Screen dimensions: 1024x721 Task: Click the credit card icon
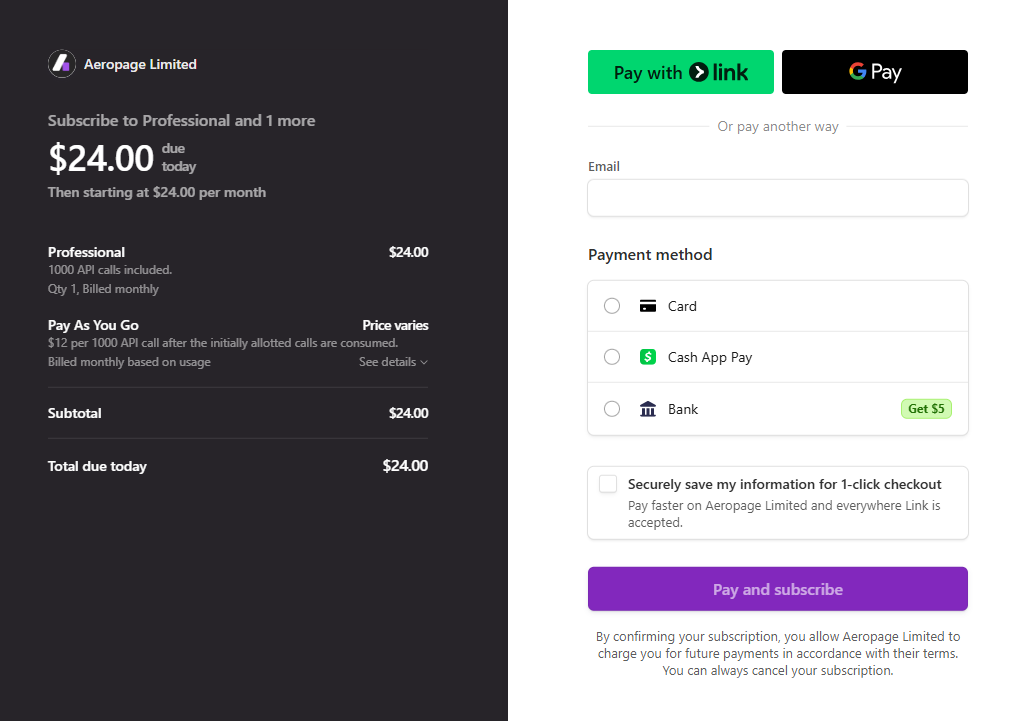[x=648, y=306]
